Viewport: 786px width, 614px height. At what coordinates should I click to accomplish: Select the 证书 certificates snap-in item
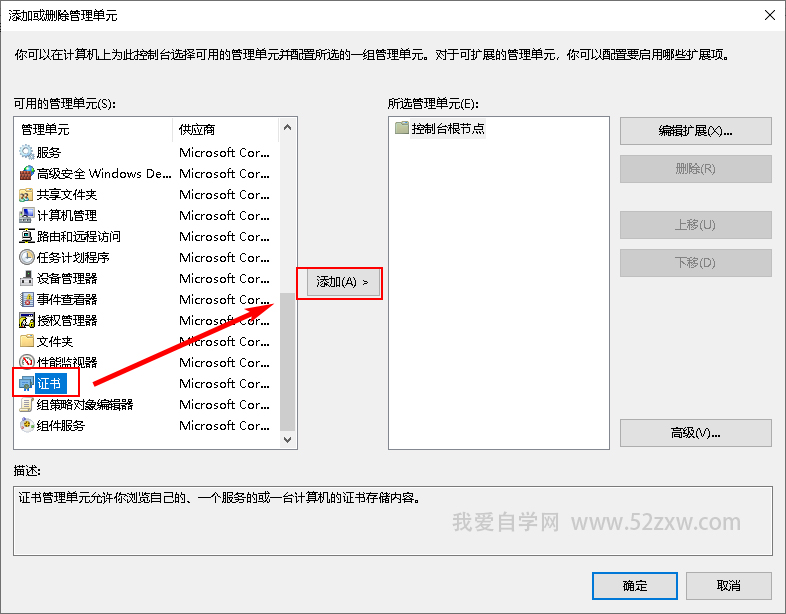48,383
